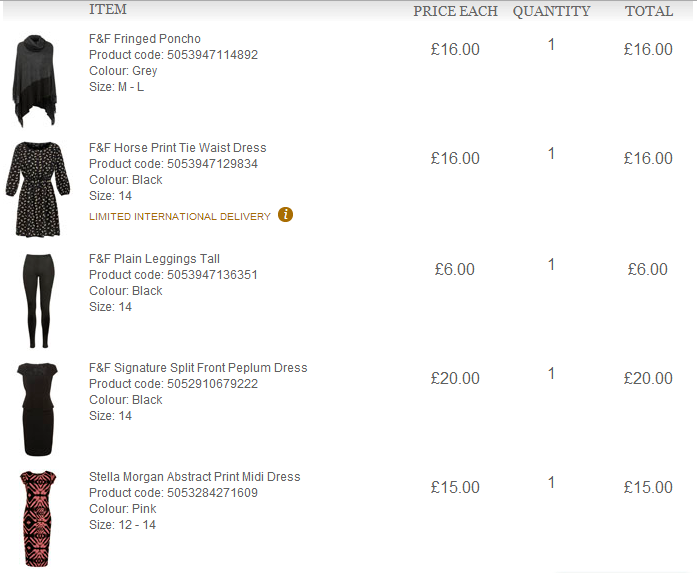697x573 pixels.
Task: Open the F&F Fringed Poncho link
Action: click(x=145, y=39)
